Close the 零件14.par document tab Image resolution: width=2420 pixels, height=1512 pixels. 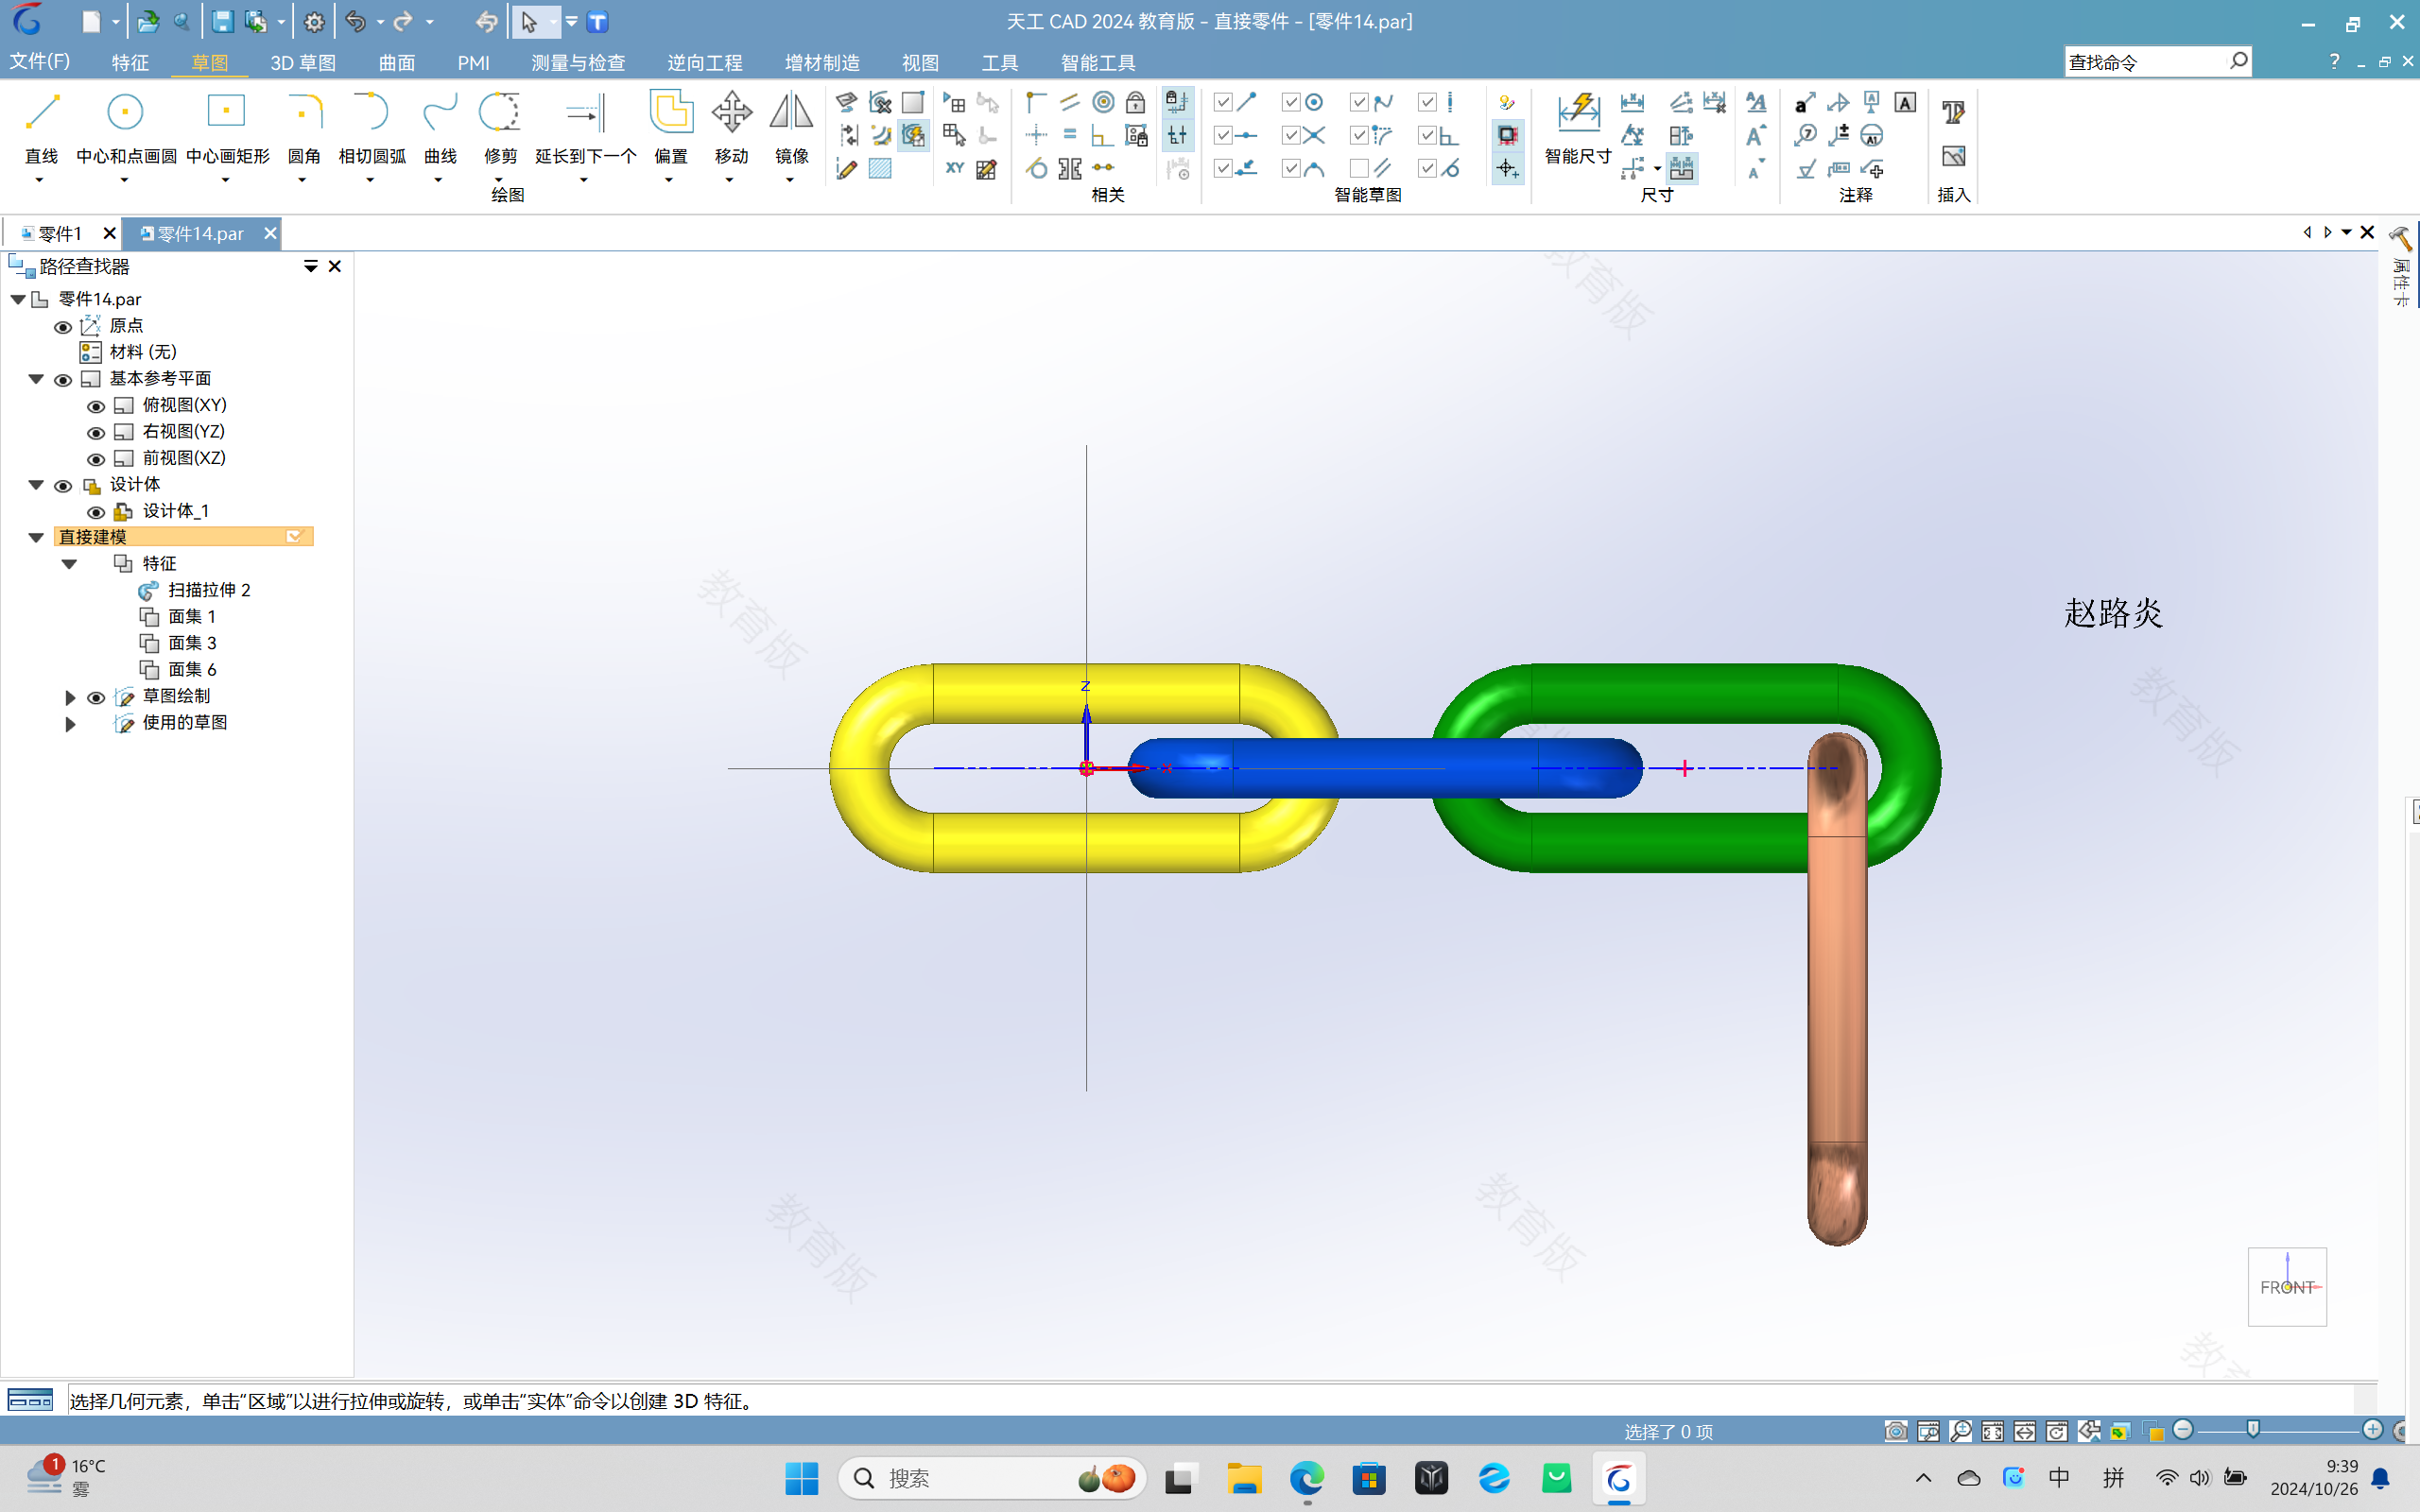[269, 233]
